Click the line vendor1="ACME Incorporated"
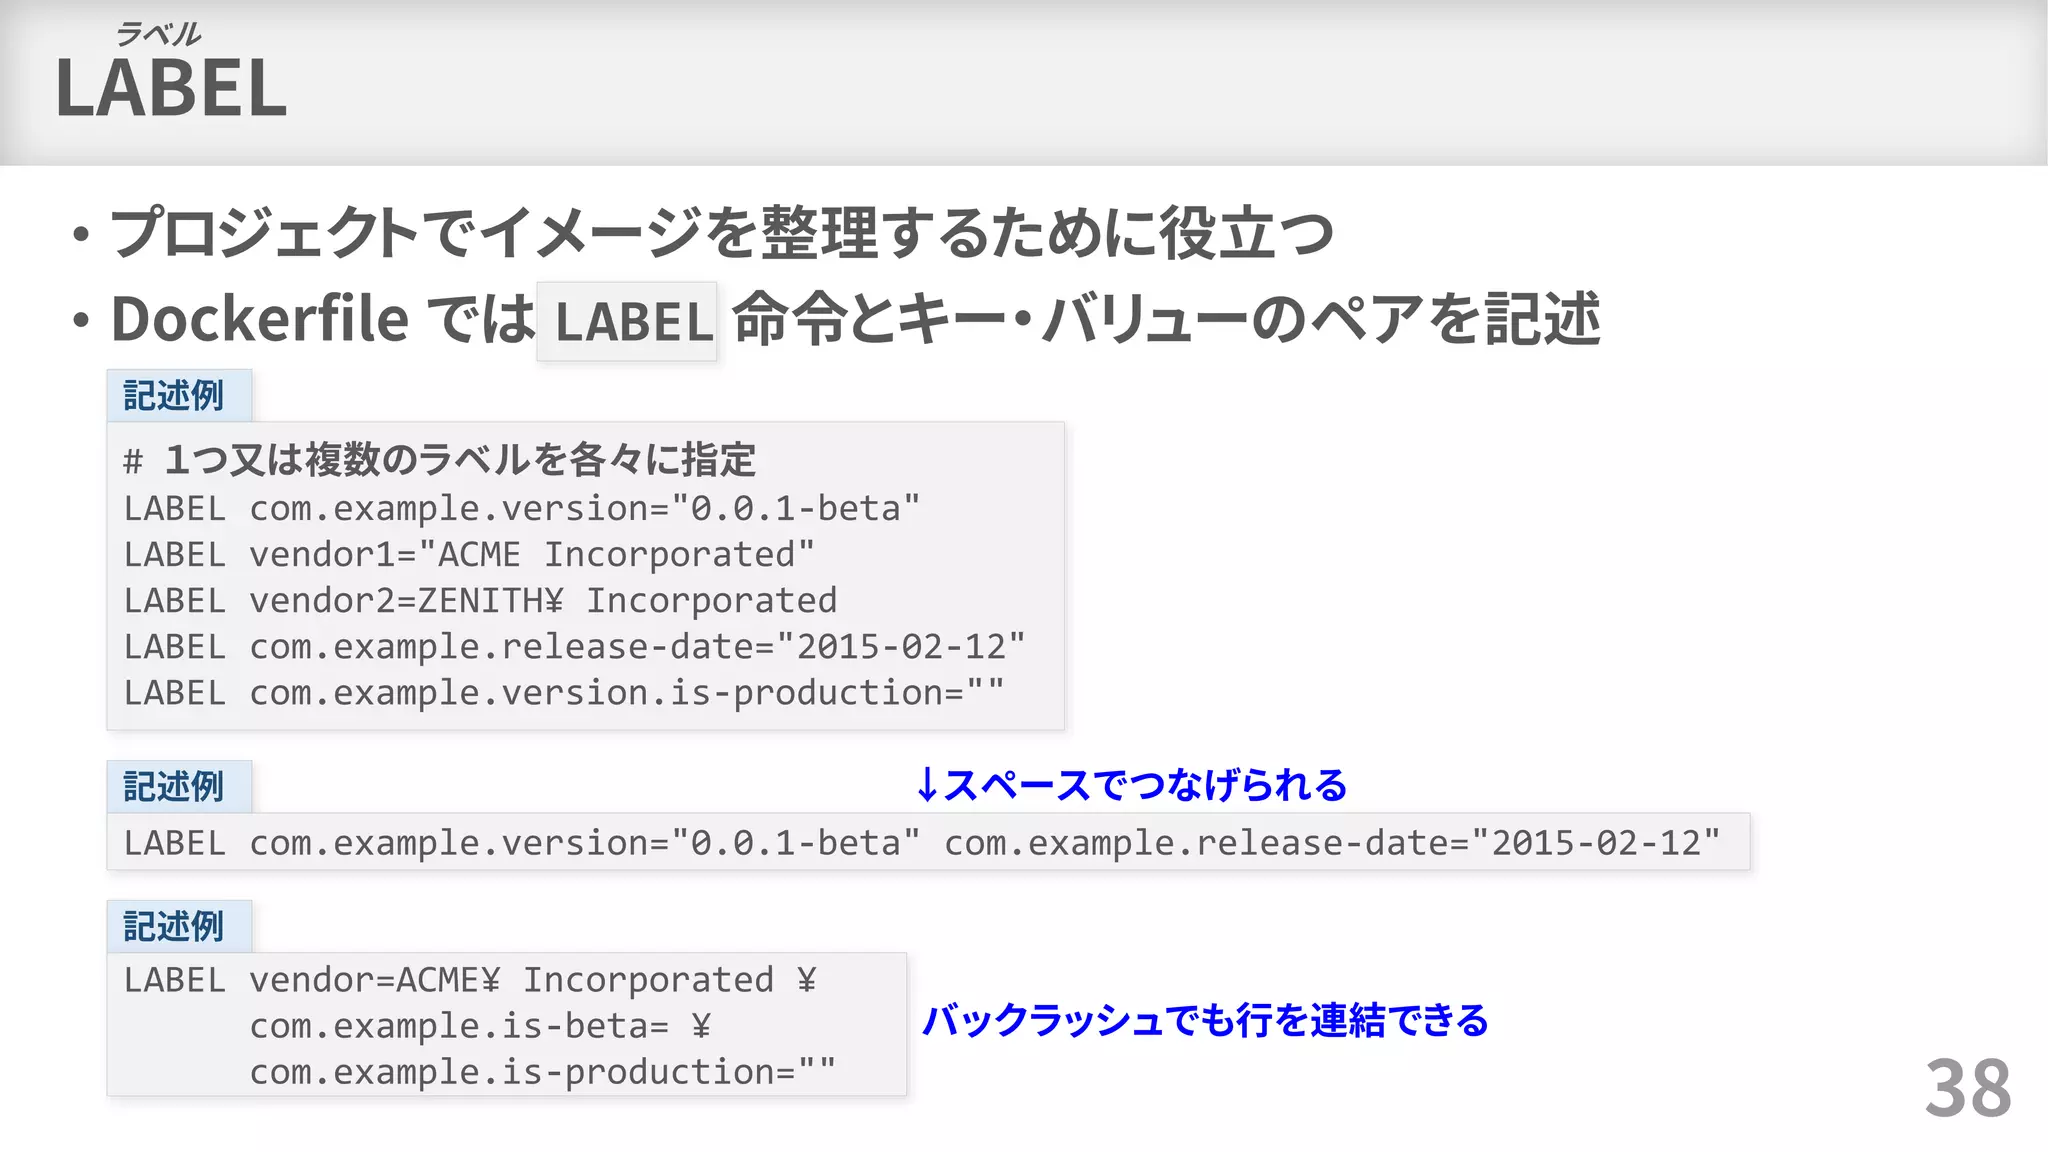 pos(469,554)
